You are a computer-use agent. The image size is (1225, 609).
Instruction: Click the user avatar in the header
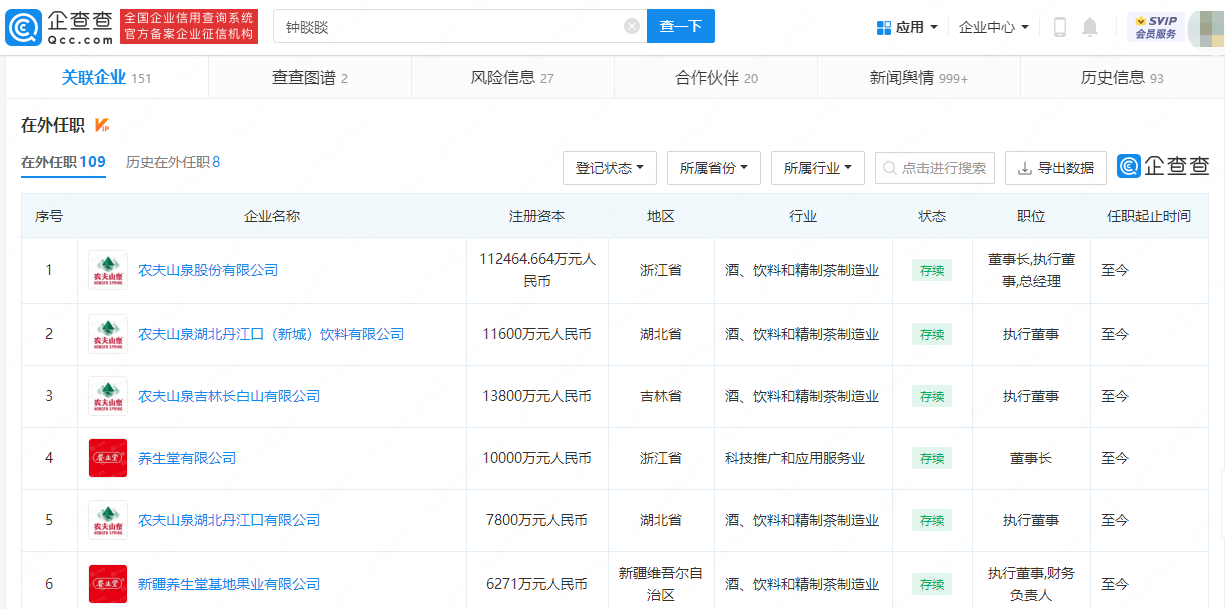tap(1205, 27)
